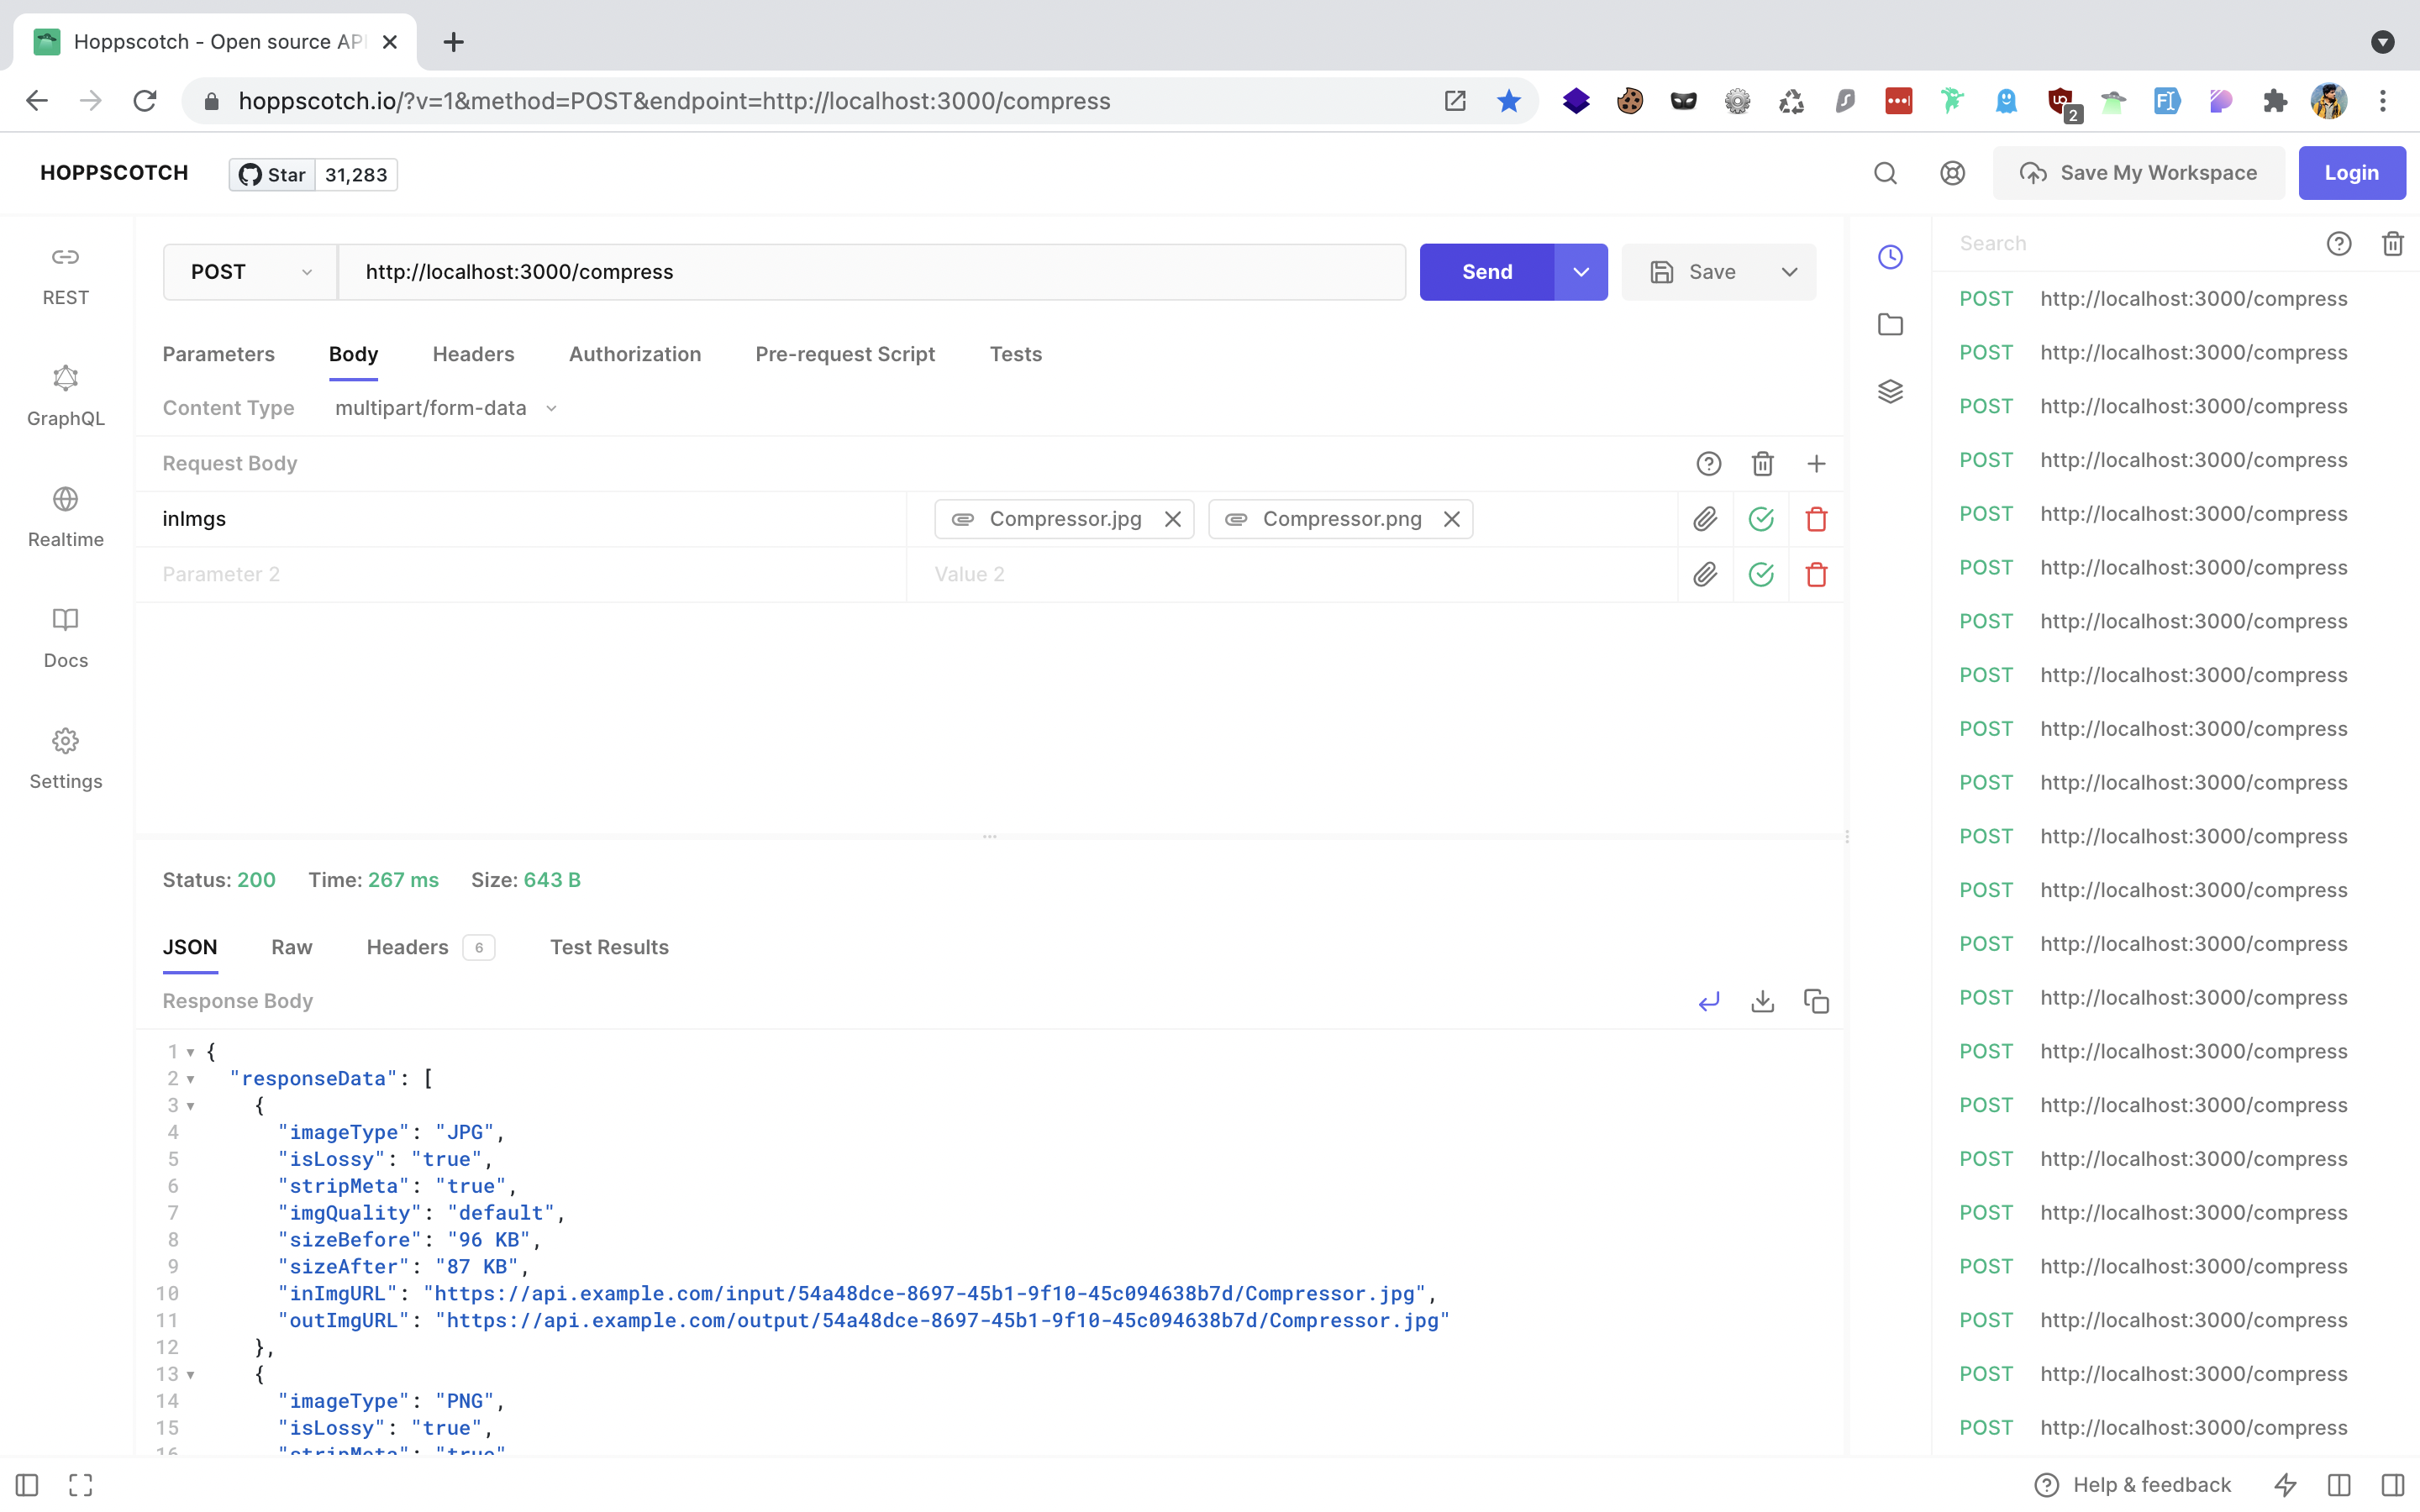Switch to the Raw response tab
2420x1512 pixels.
coord(291,947)
